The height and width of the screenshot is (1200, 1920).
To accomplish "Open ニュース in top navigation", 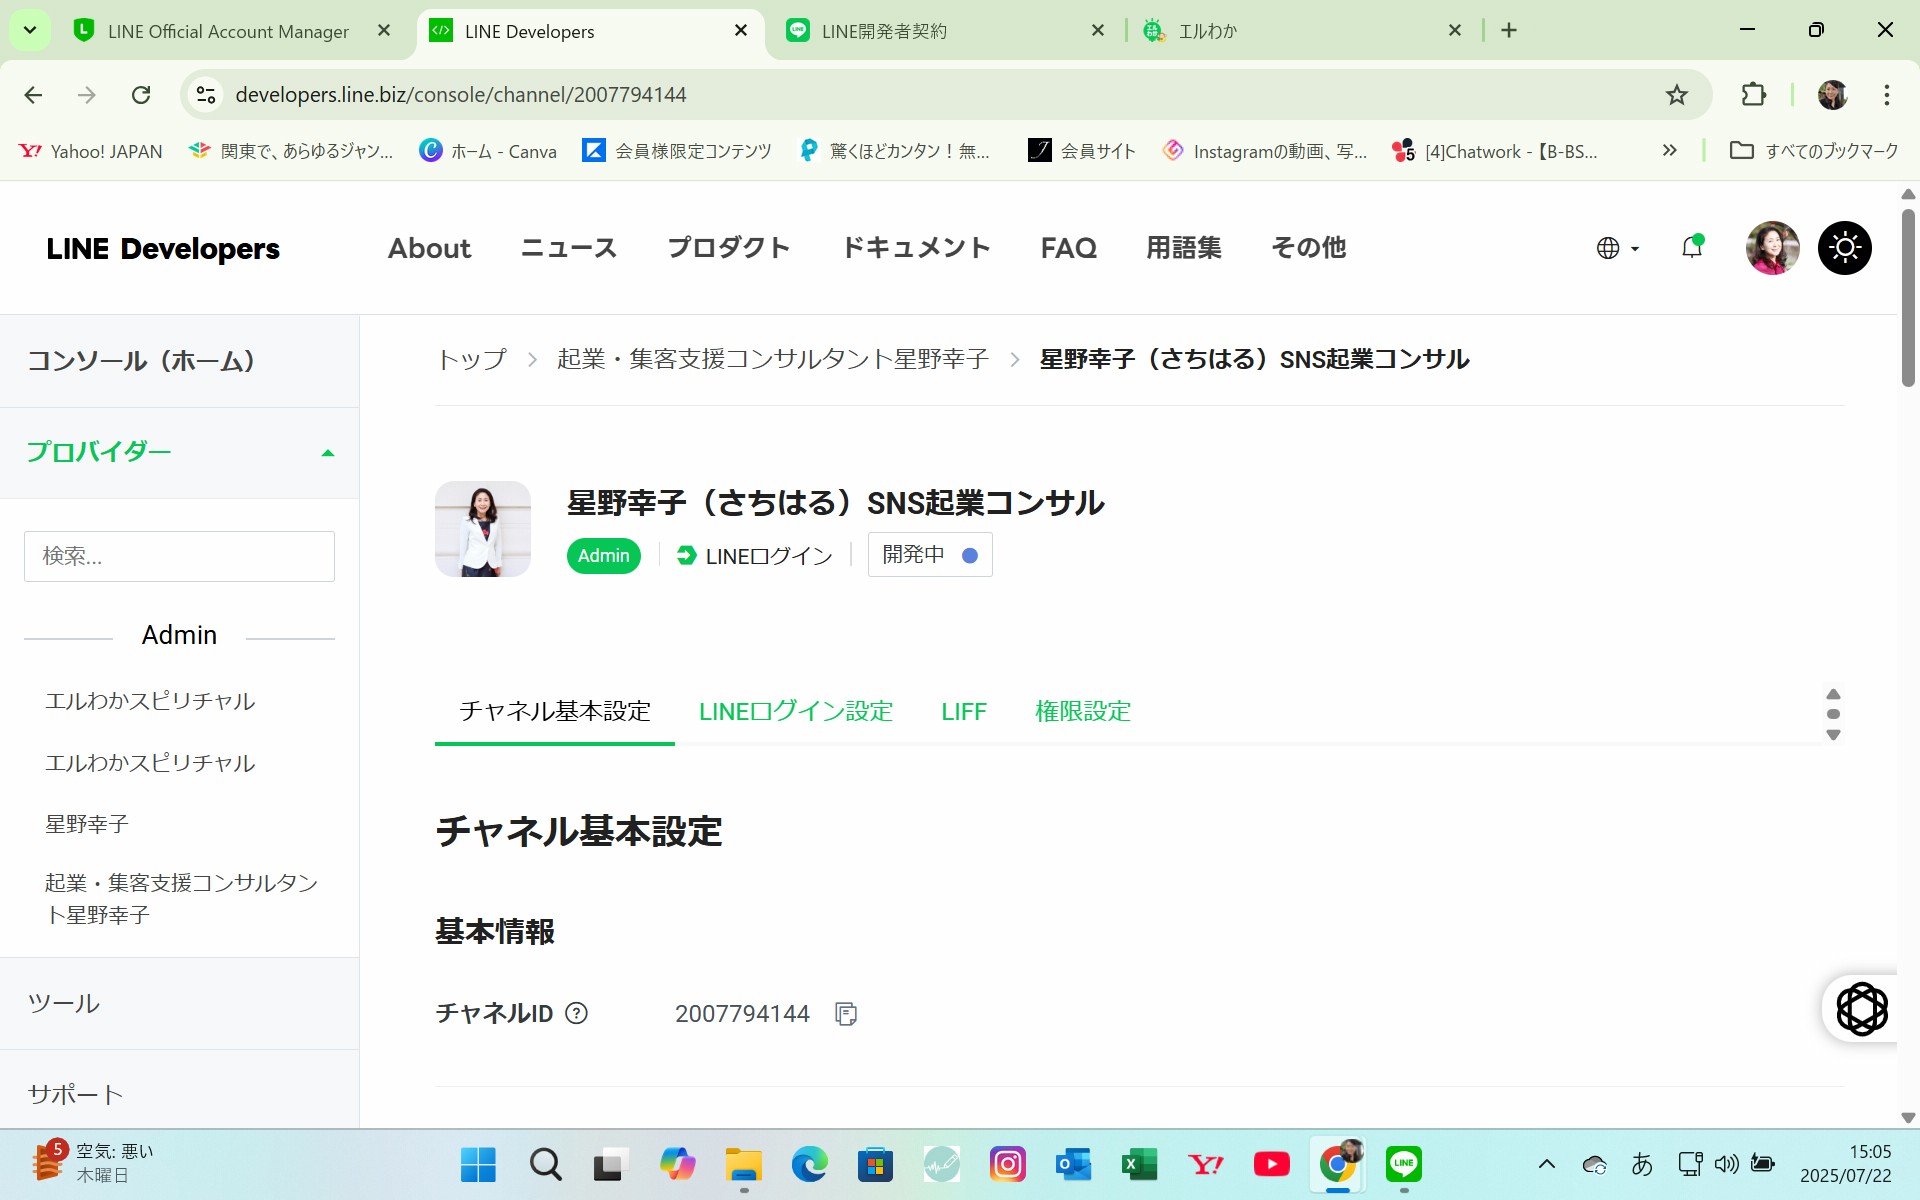I will 569,248.
